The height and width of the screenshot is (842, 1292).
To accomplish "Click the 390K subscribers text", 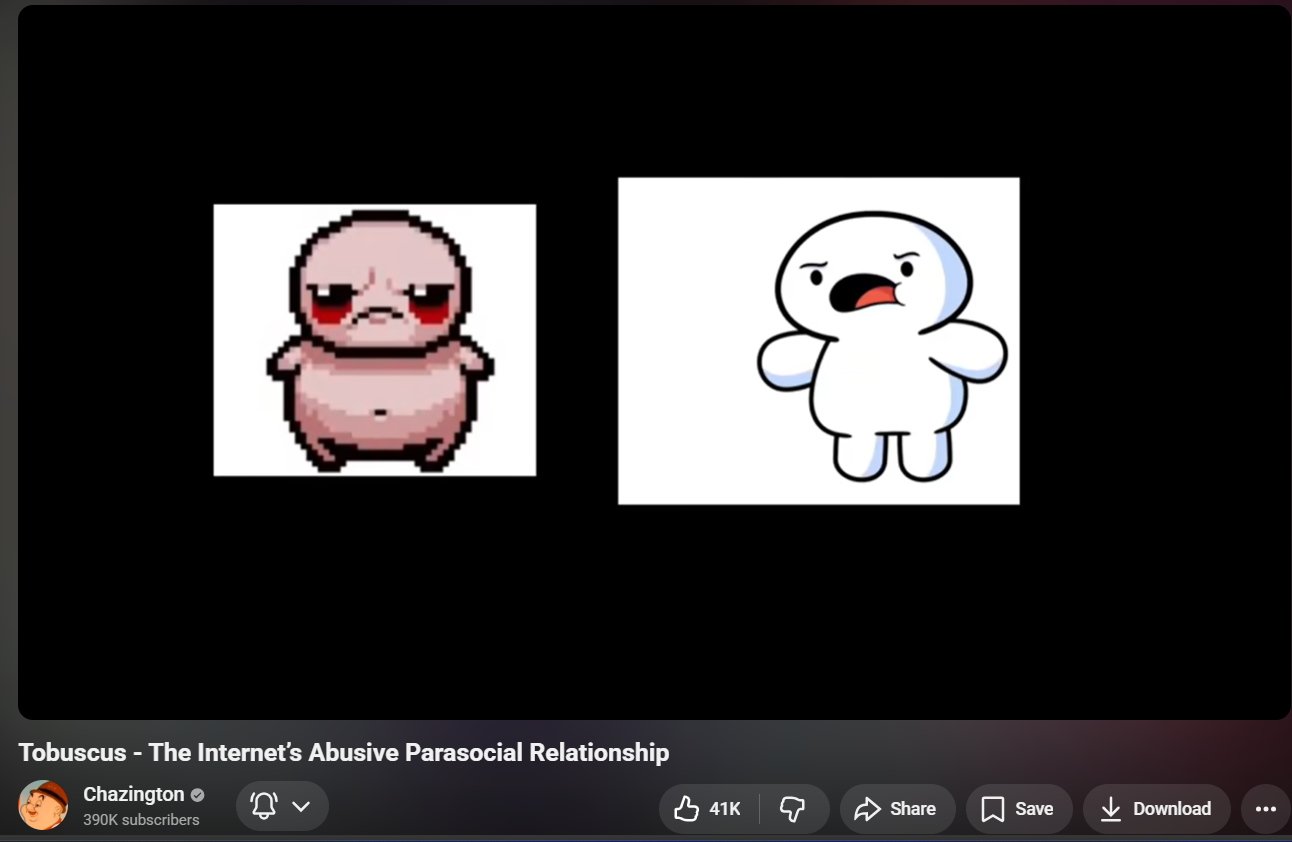I will [x=141, y=820].
